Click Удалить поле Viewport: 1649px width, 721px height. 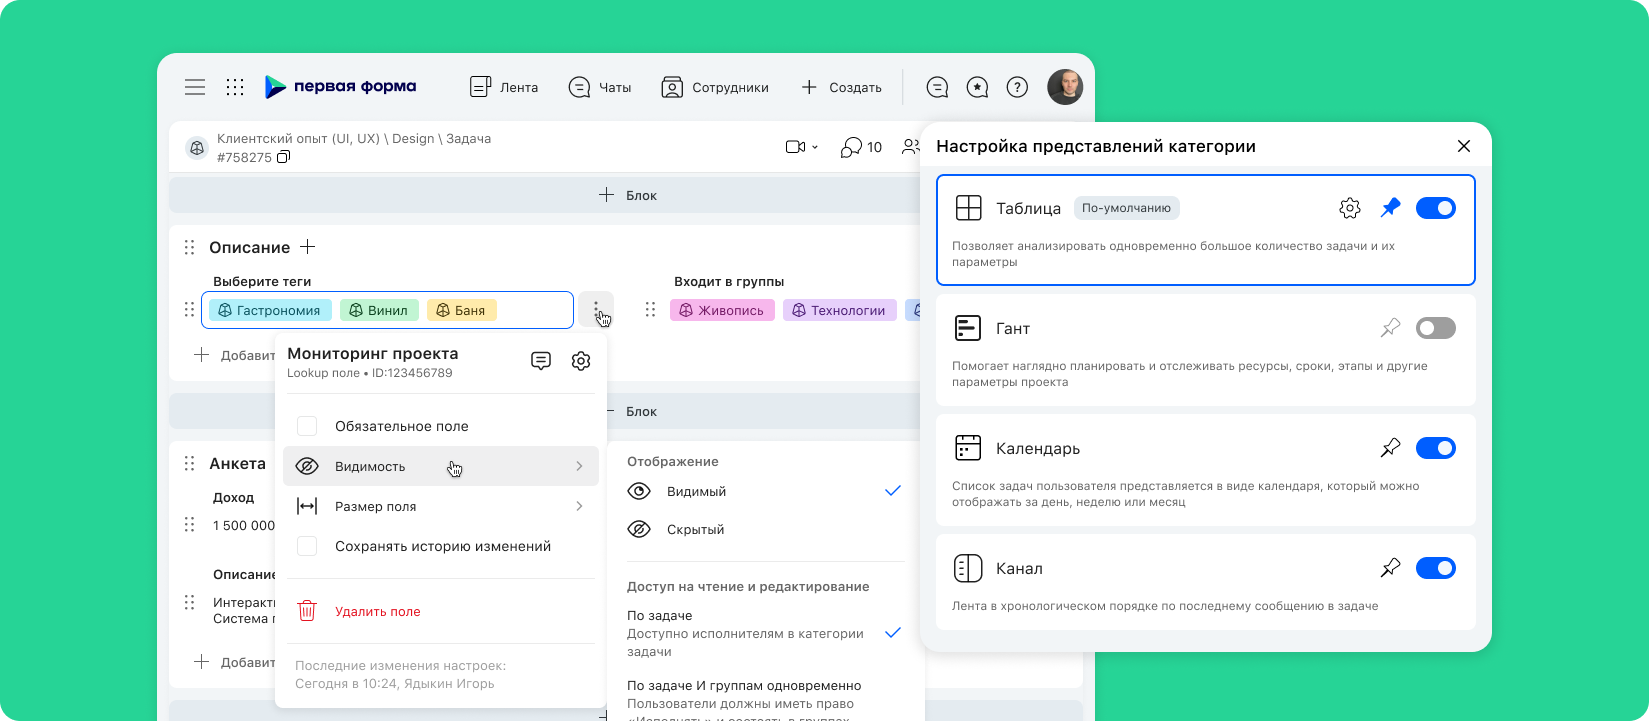click(x=377, y=611)
